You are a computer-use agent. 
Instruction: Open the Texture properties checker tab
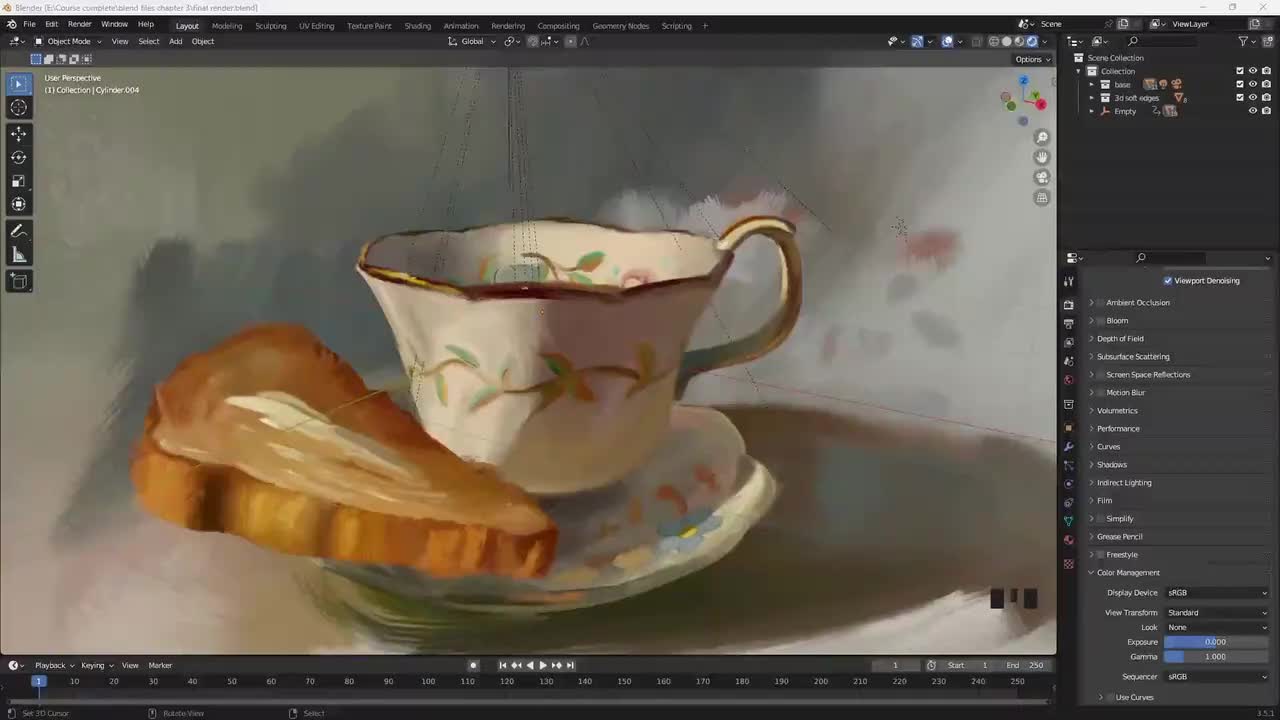click(x=1068, y=563)
